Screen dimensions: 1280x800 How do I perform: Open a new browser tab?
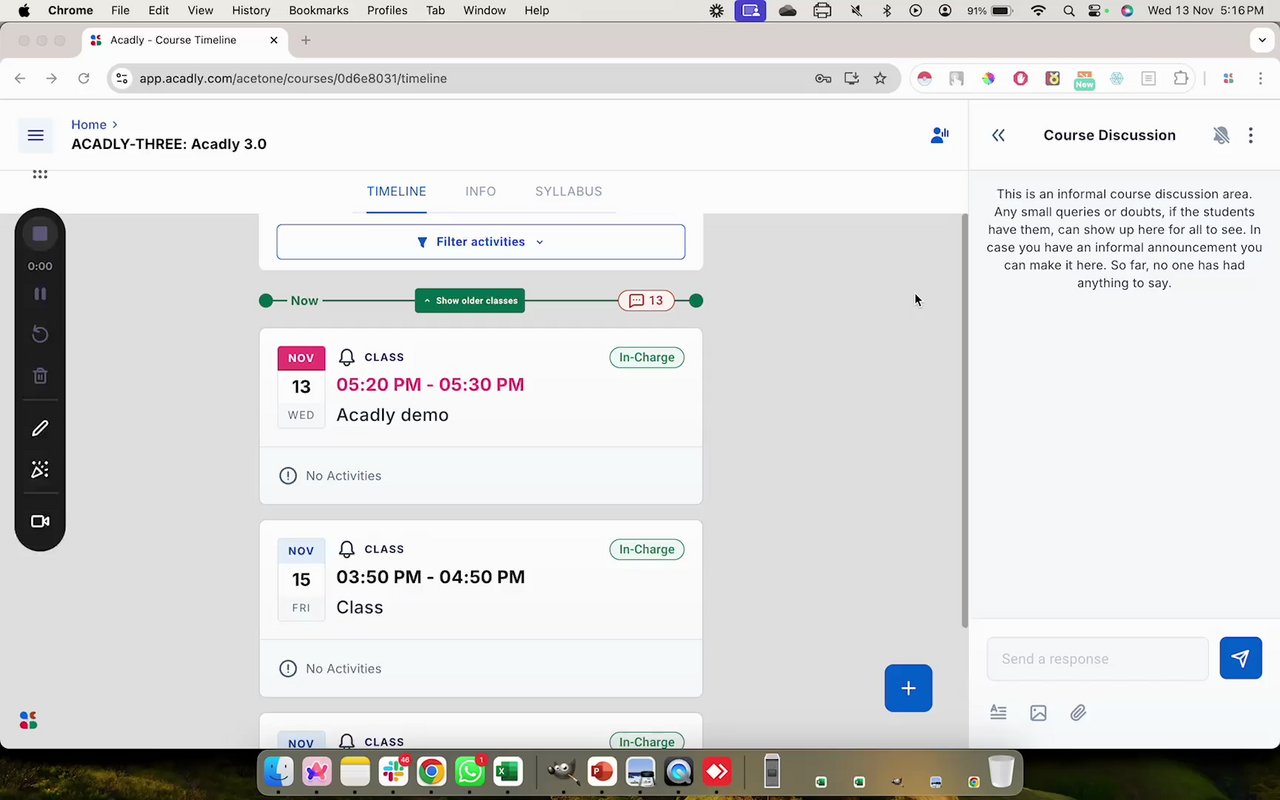click(x=306, y=40)
